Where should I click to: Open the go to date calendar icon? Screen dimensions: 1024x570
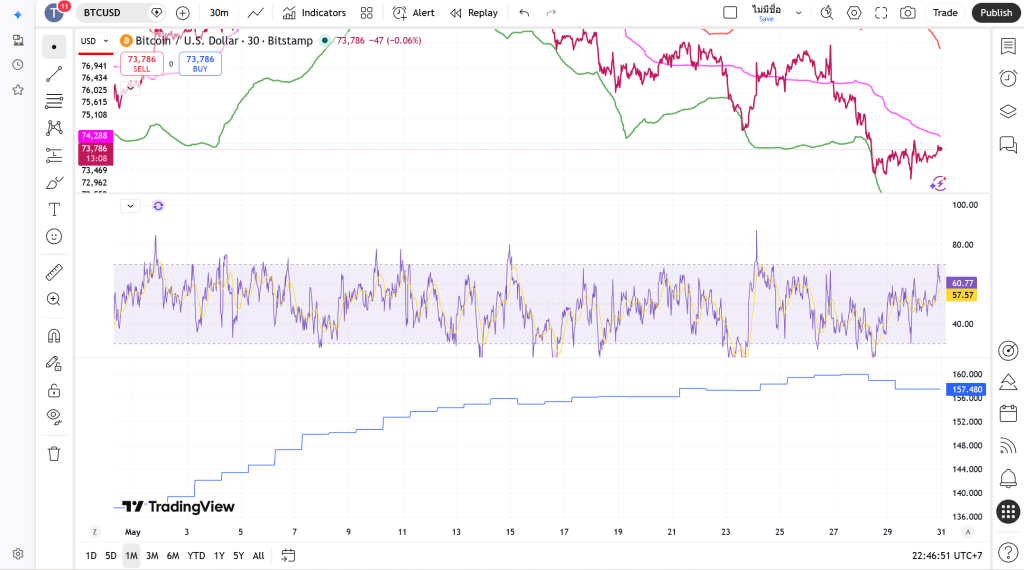288,556
